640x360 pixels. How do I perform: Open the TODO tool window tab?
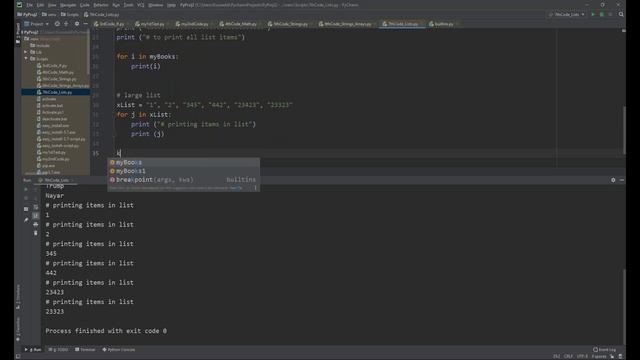59,350
